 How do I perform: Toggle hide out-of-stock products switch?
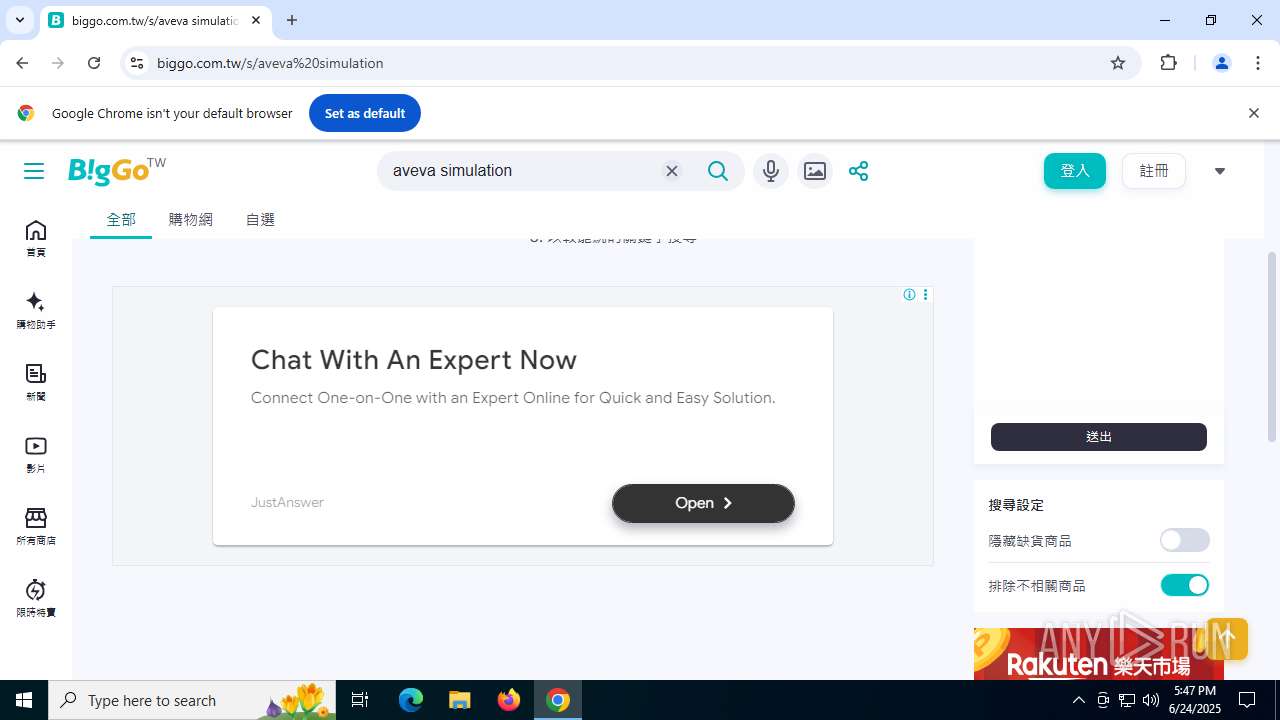[1185, 540]
